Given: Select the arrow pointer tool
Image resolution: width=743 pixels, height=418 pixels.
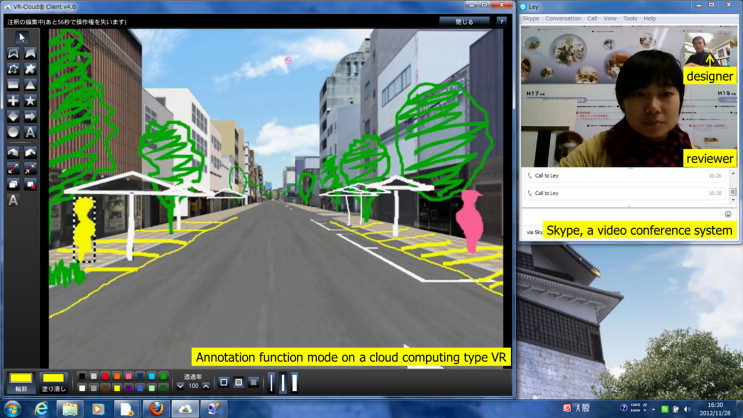Looking at the screenshot, I should pyautogui.click(x=22, y=37).
